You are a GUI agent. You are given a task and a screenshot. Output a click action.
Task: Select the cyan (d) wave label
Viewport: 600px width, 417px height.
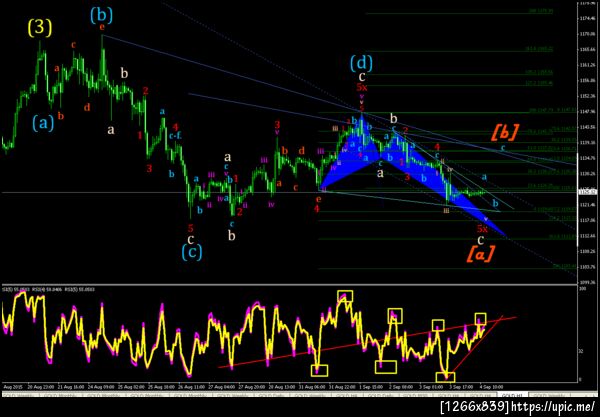(x=361, y=63)
